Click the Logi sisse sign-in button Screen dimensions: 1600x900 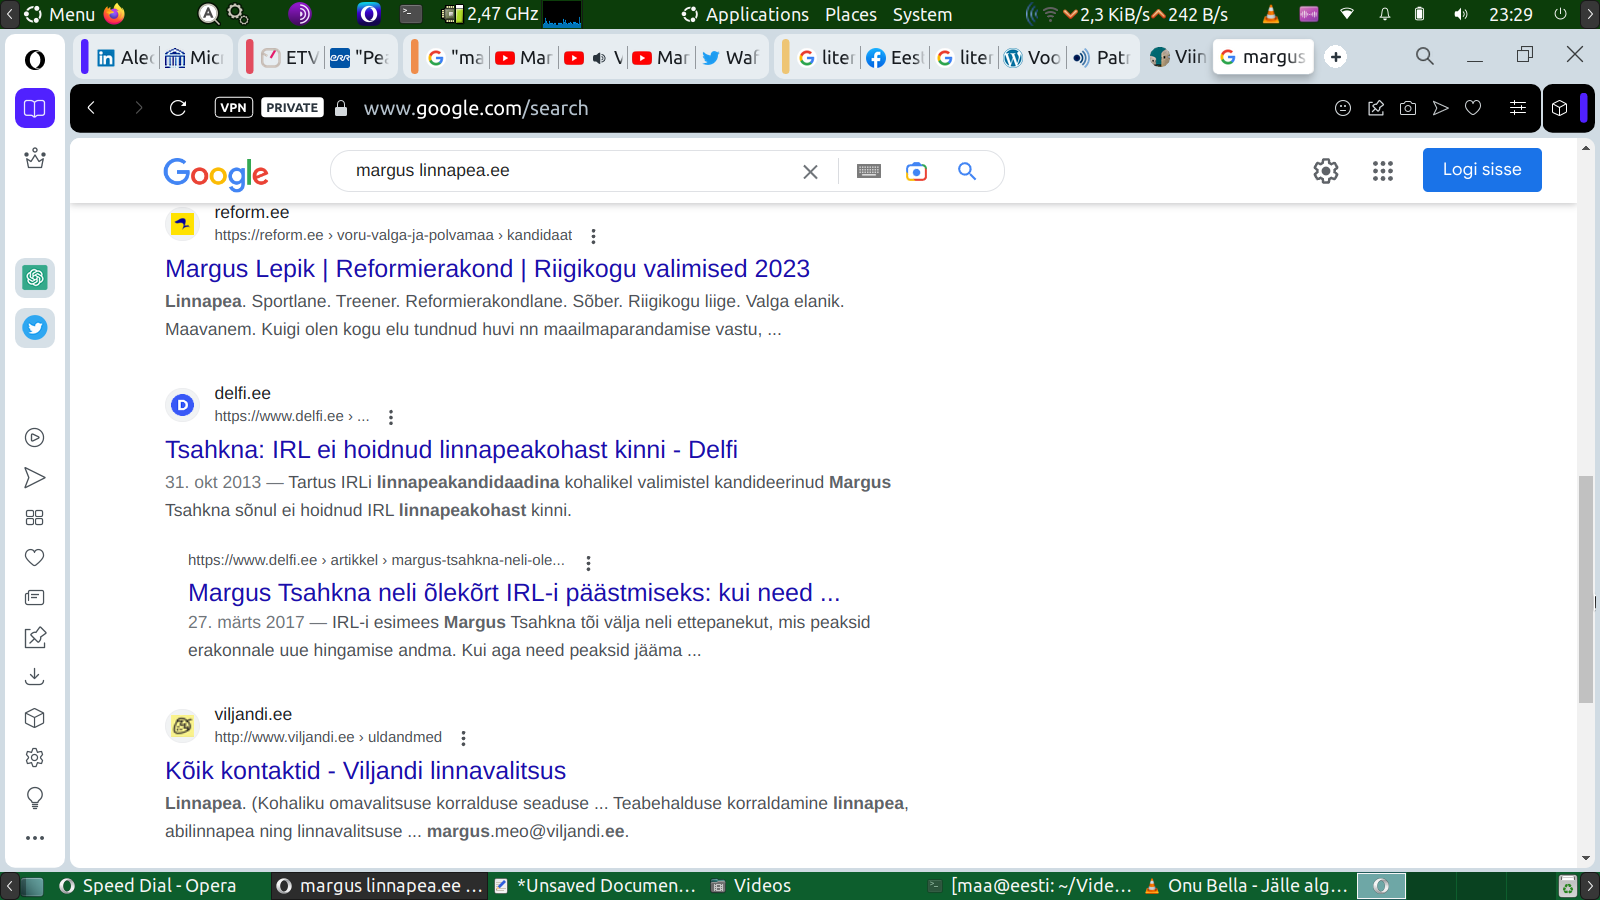(x=1482, y=170)
